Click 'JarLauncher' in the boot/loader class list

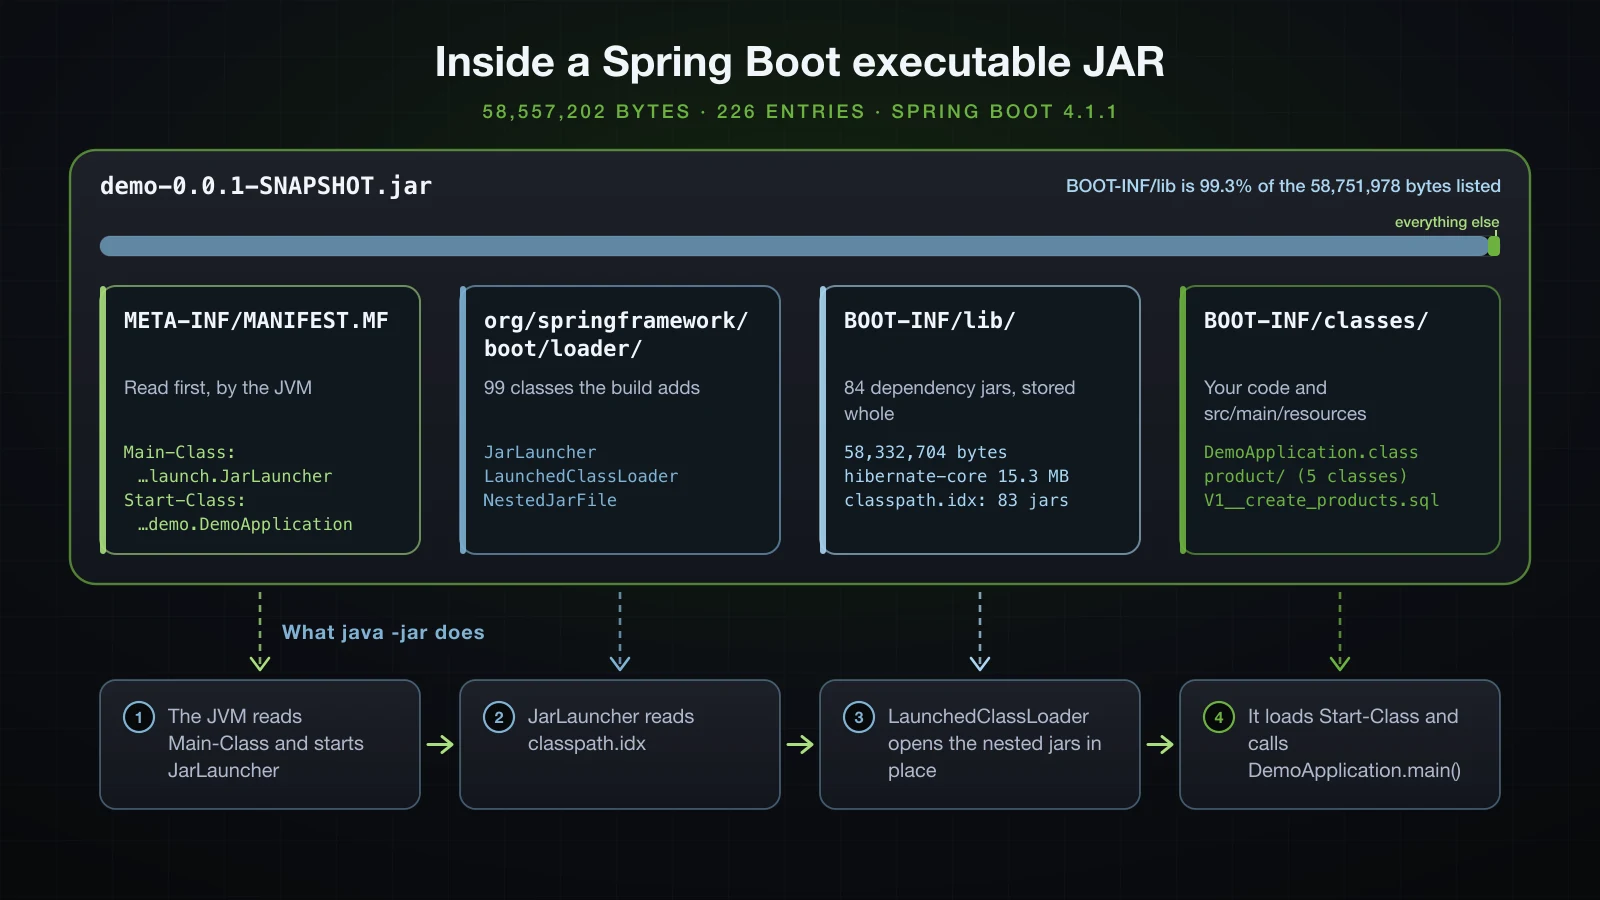(x=540, y=452)
